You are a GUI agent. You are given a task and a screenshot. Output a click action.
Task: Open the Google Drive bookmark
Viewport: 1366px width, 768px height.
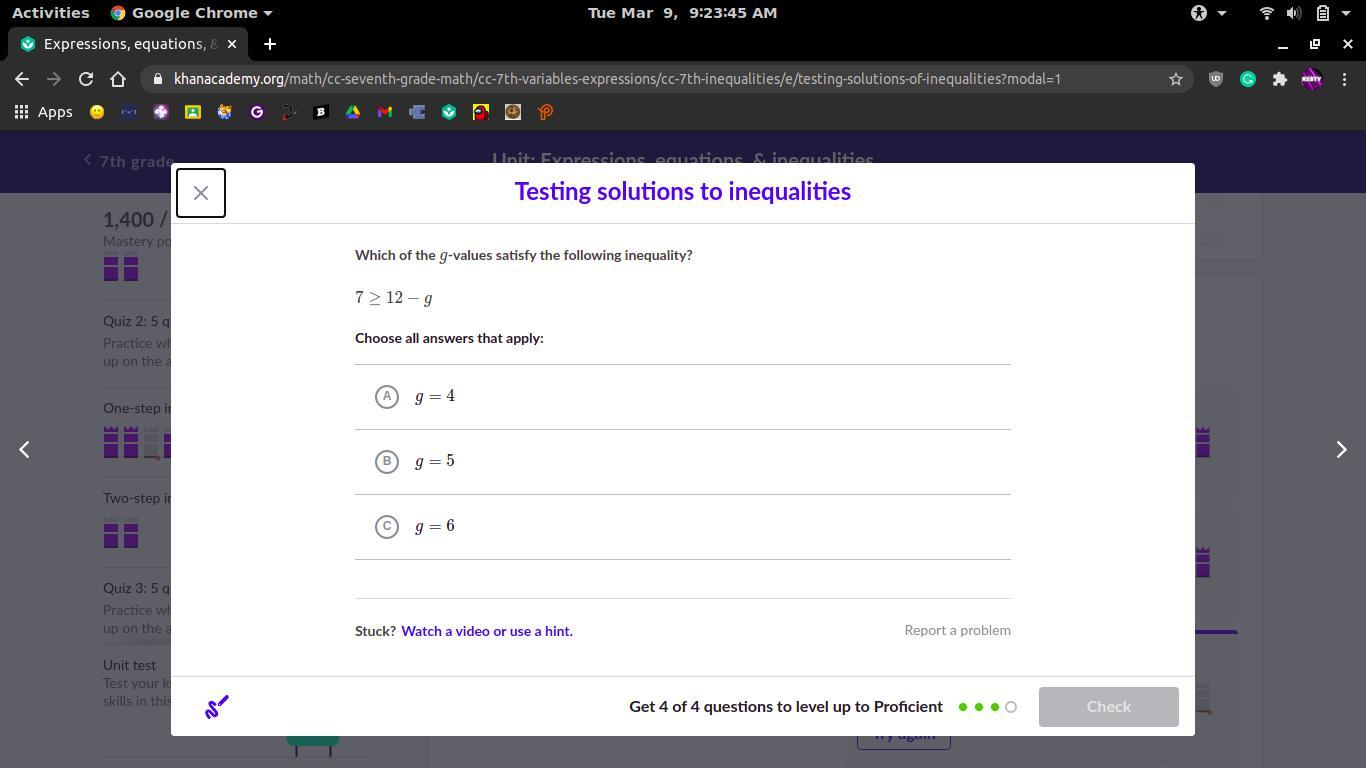pos(353,112)
